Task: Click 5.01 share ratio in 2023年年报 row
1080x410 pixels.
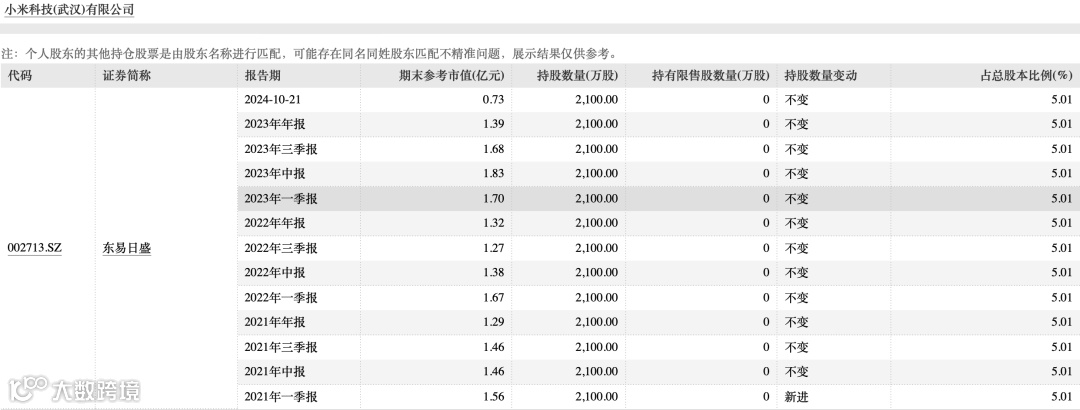Action: (x=1061, y=125)
